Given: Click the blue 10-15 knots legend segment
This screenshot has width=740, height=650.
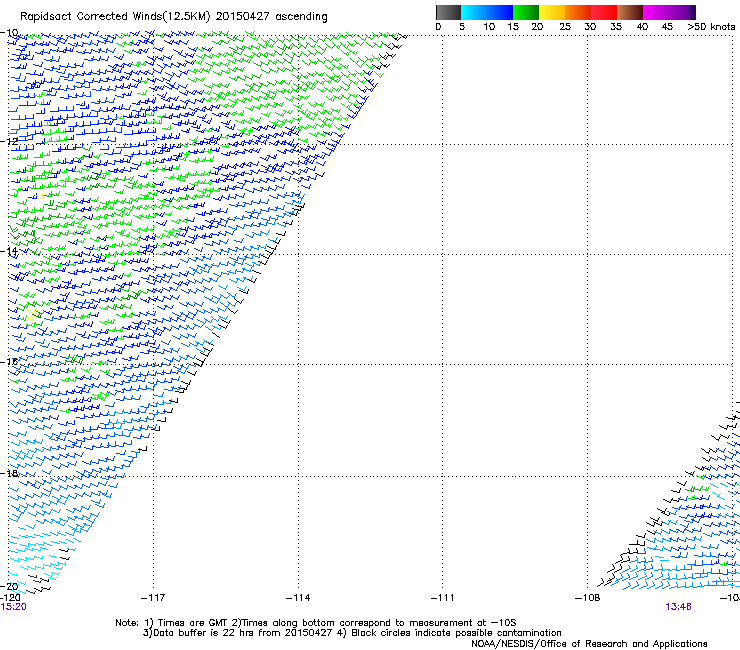Looking at the screenshot, I should tap(500, 12).
